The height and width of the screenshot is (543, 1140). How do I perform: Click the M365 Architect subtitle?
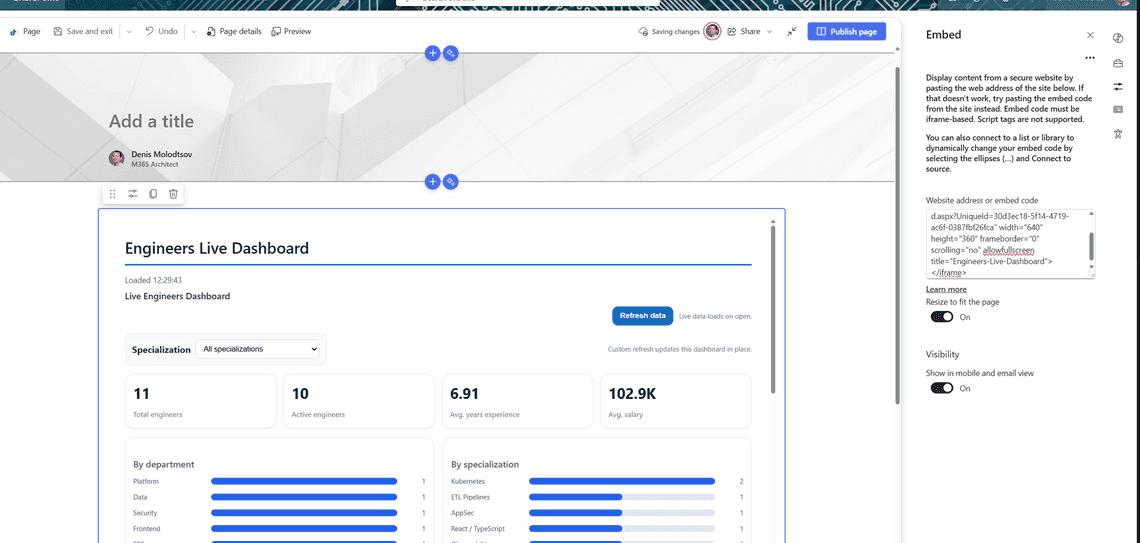click(x=155, y=164)
